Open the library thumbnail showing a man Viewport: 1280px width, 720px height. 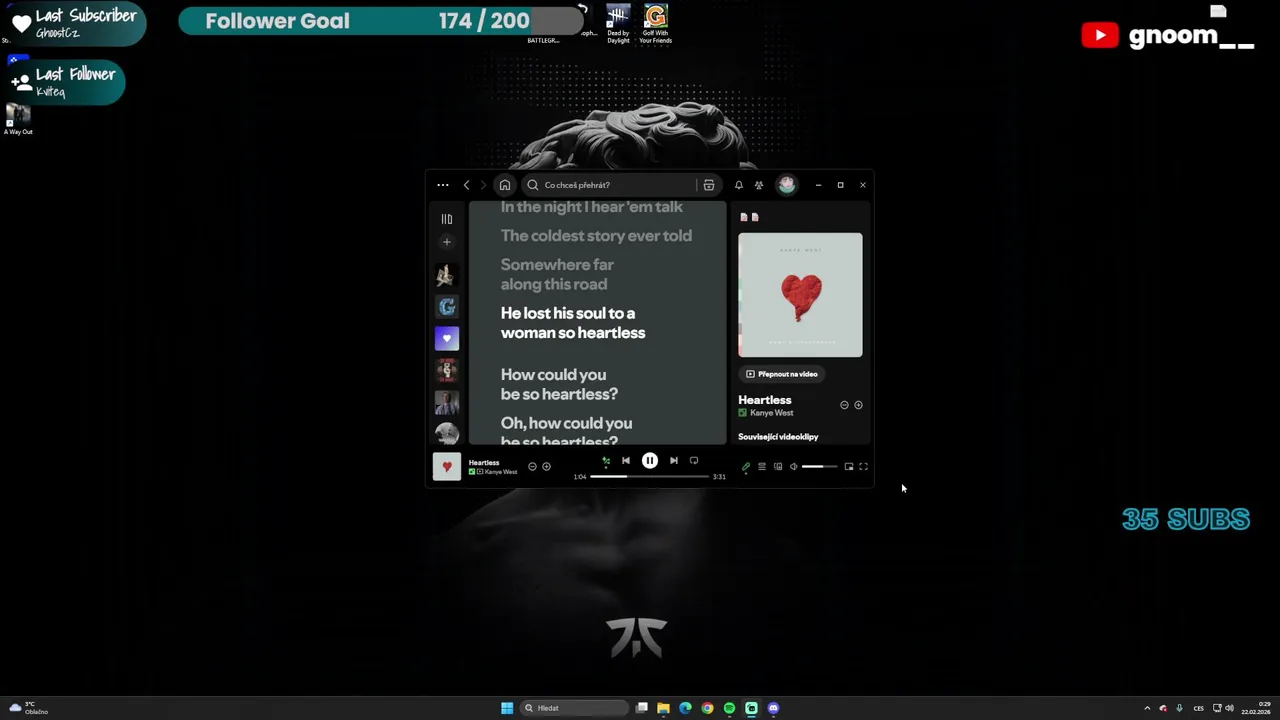447,403
